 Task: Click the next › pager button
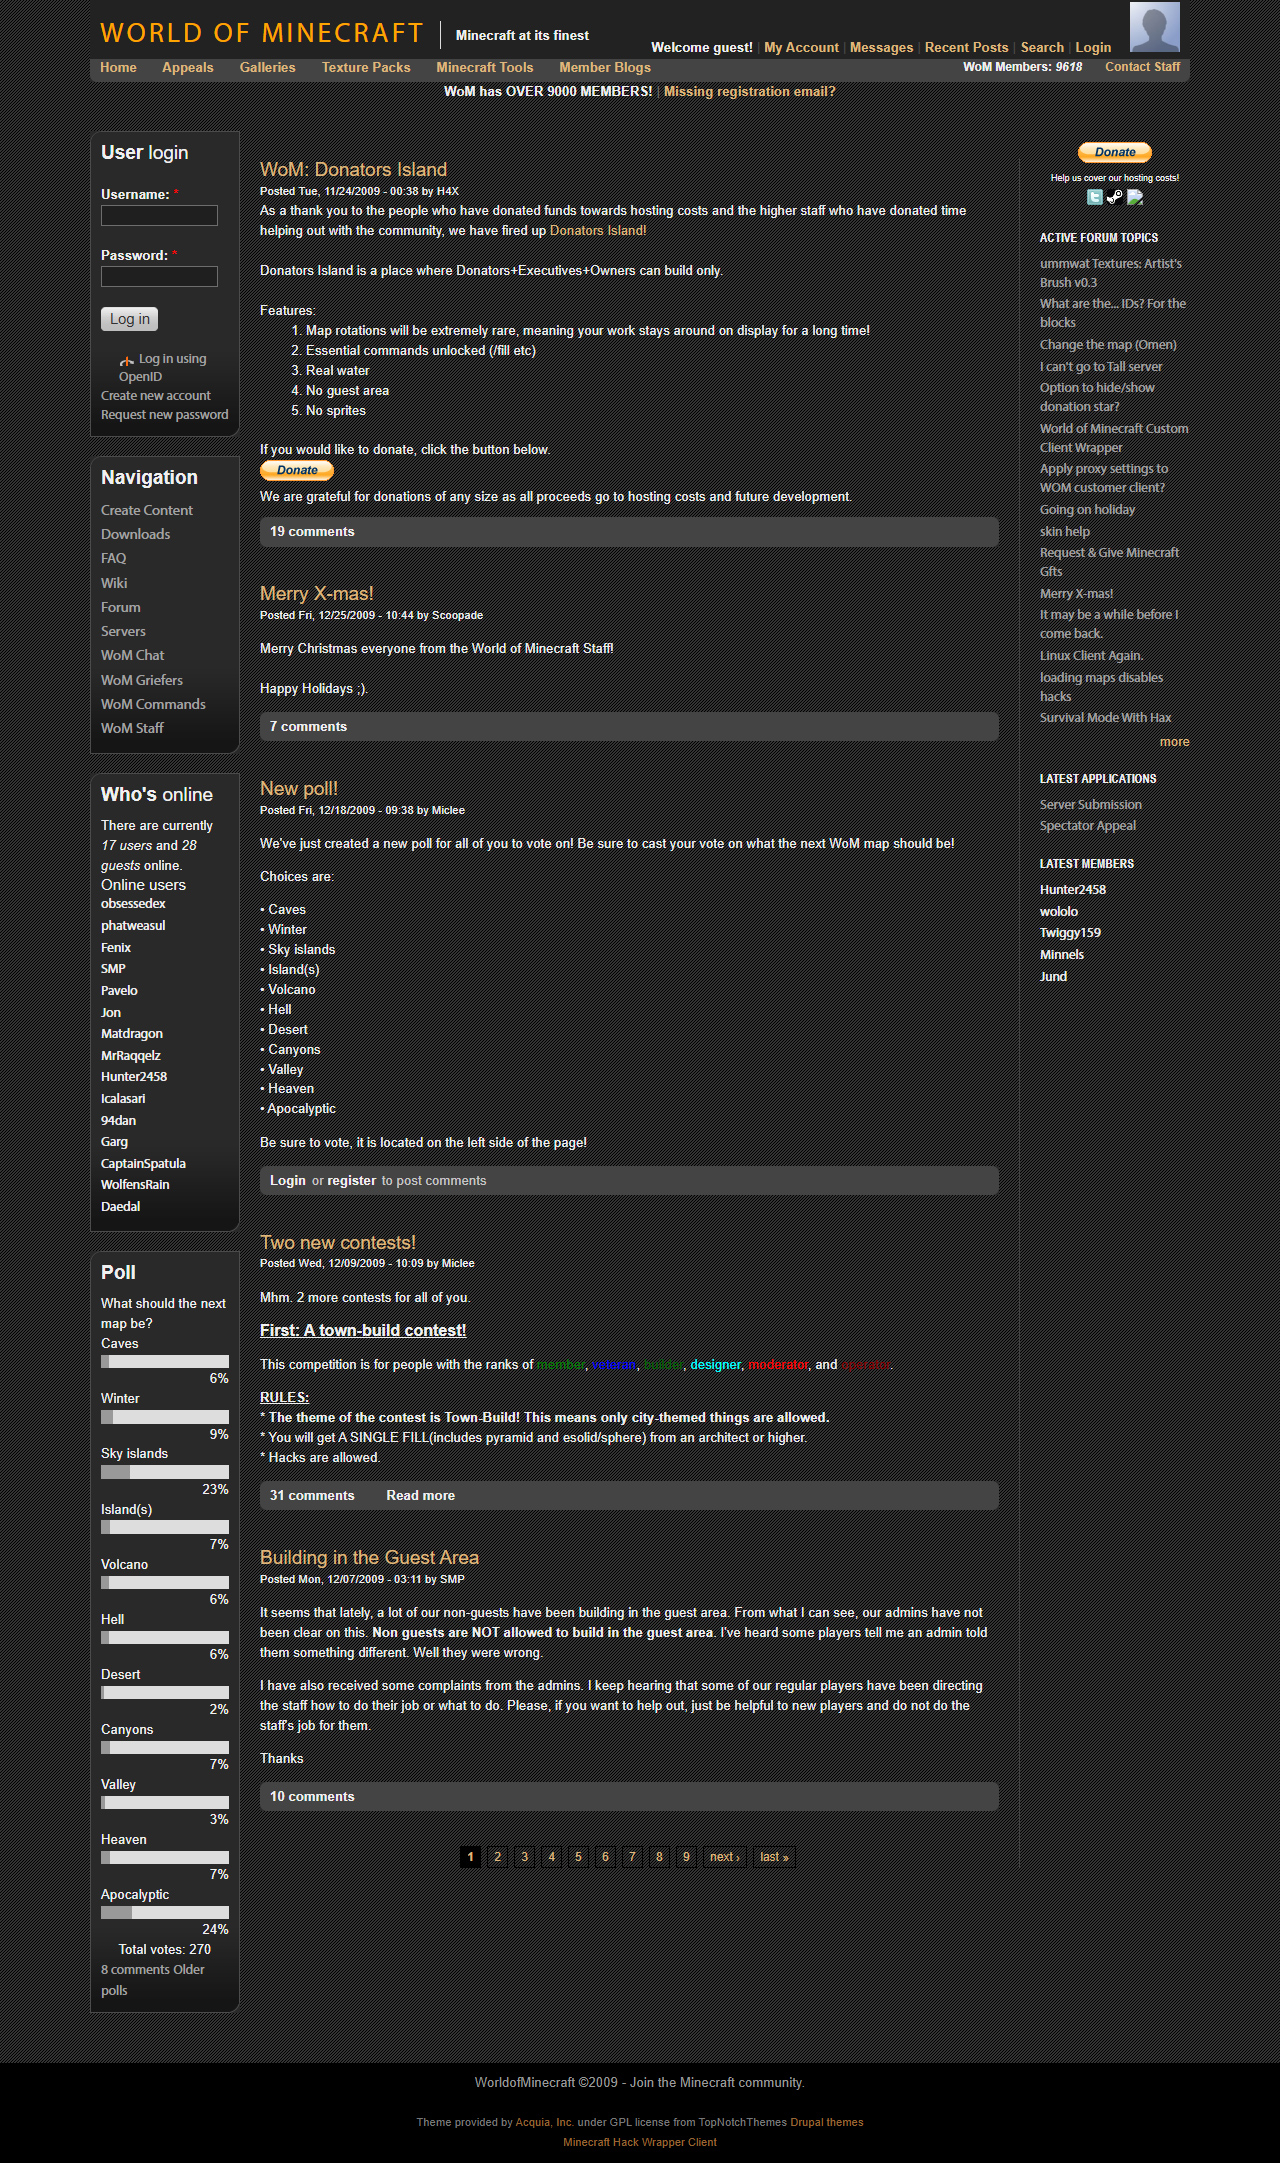[725, 1857]
